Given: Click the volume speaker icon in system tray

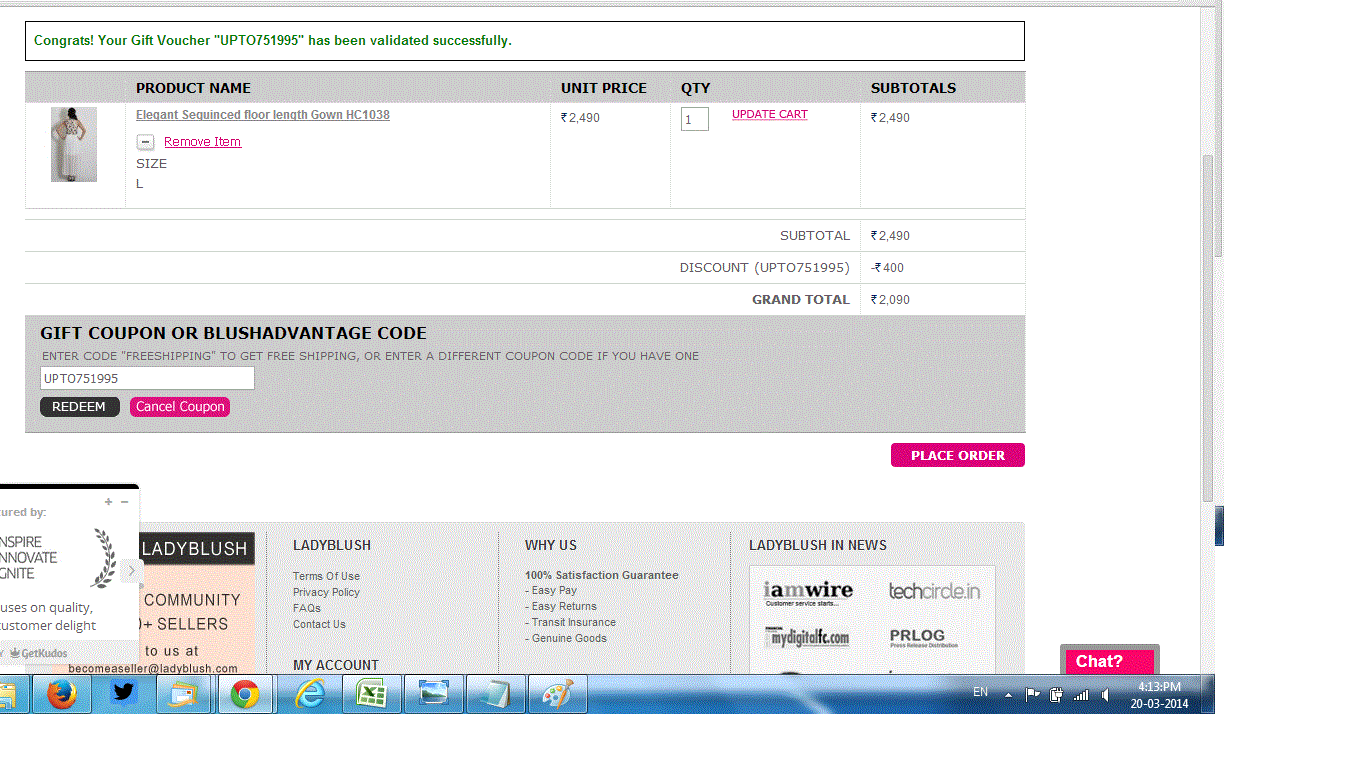Looking at the screenshot, I should (x=1106, y=694).
